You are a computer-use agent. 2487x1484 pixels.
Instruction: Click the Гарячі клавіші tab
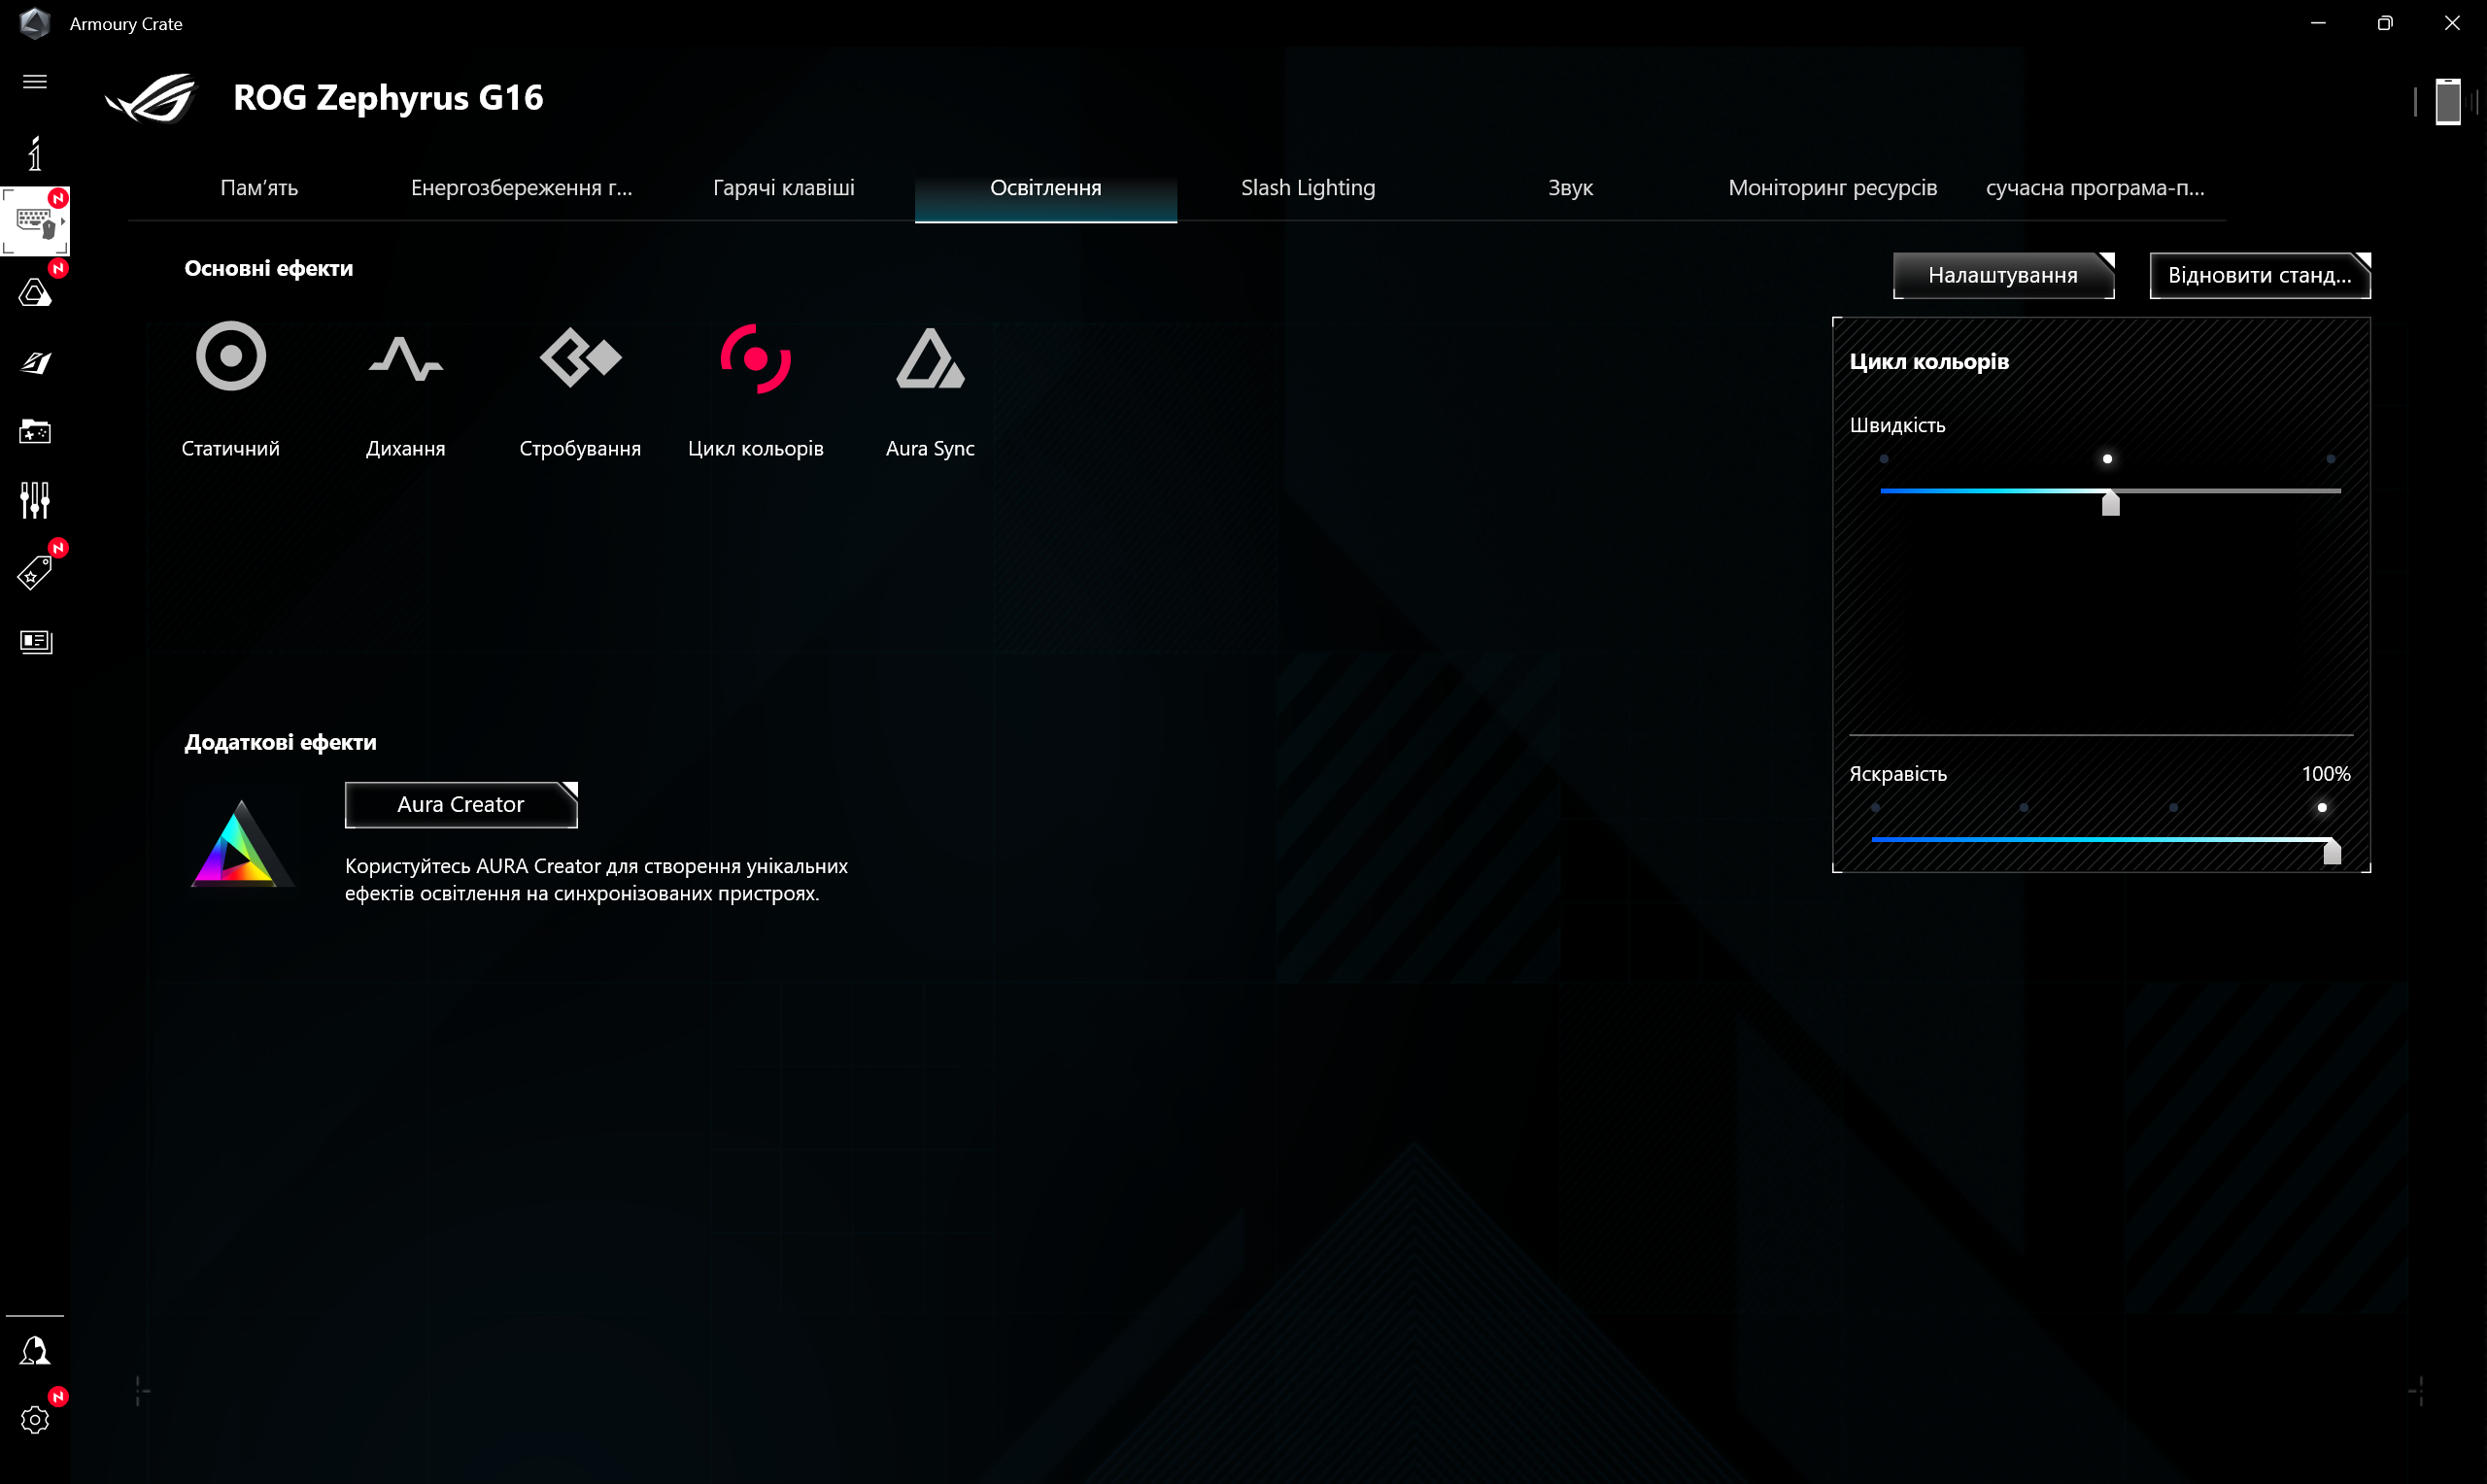782,187
